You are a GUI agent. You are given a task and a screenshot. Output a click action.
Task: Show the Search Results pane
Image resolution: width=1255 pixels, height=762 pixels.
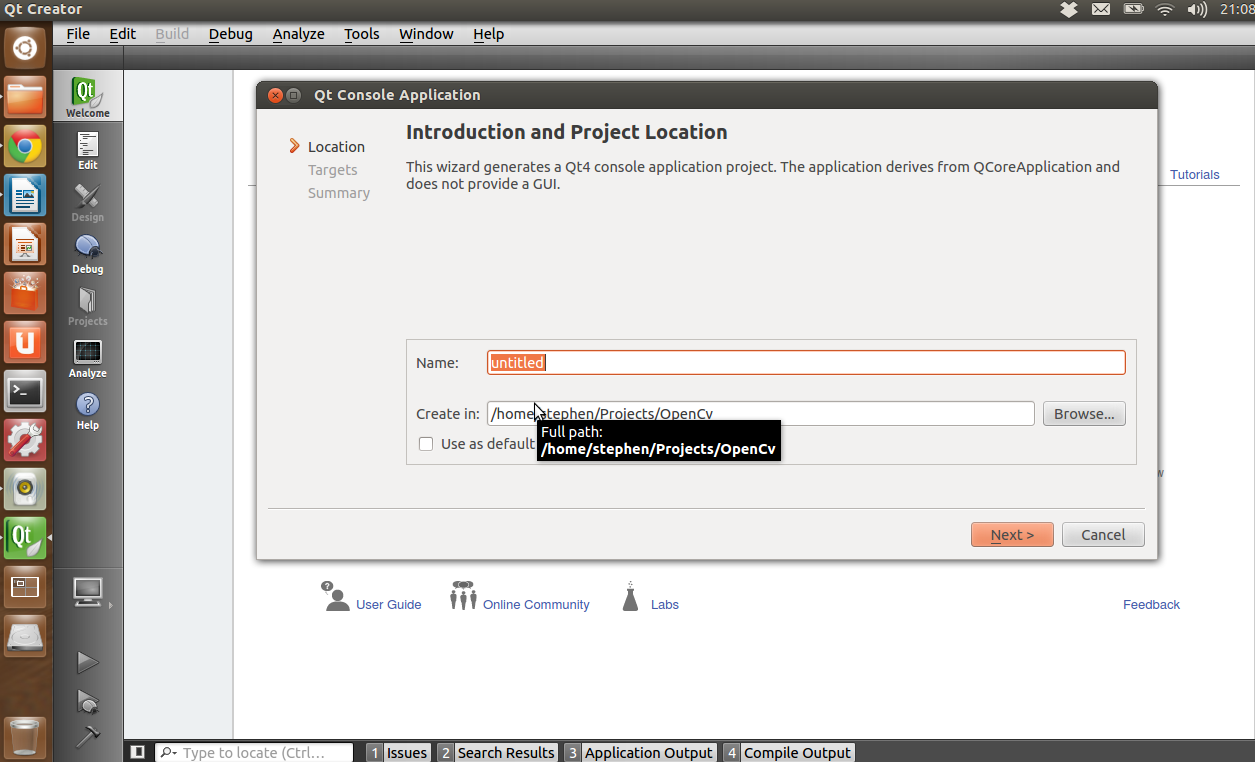(x=497, y=752)
